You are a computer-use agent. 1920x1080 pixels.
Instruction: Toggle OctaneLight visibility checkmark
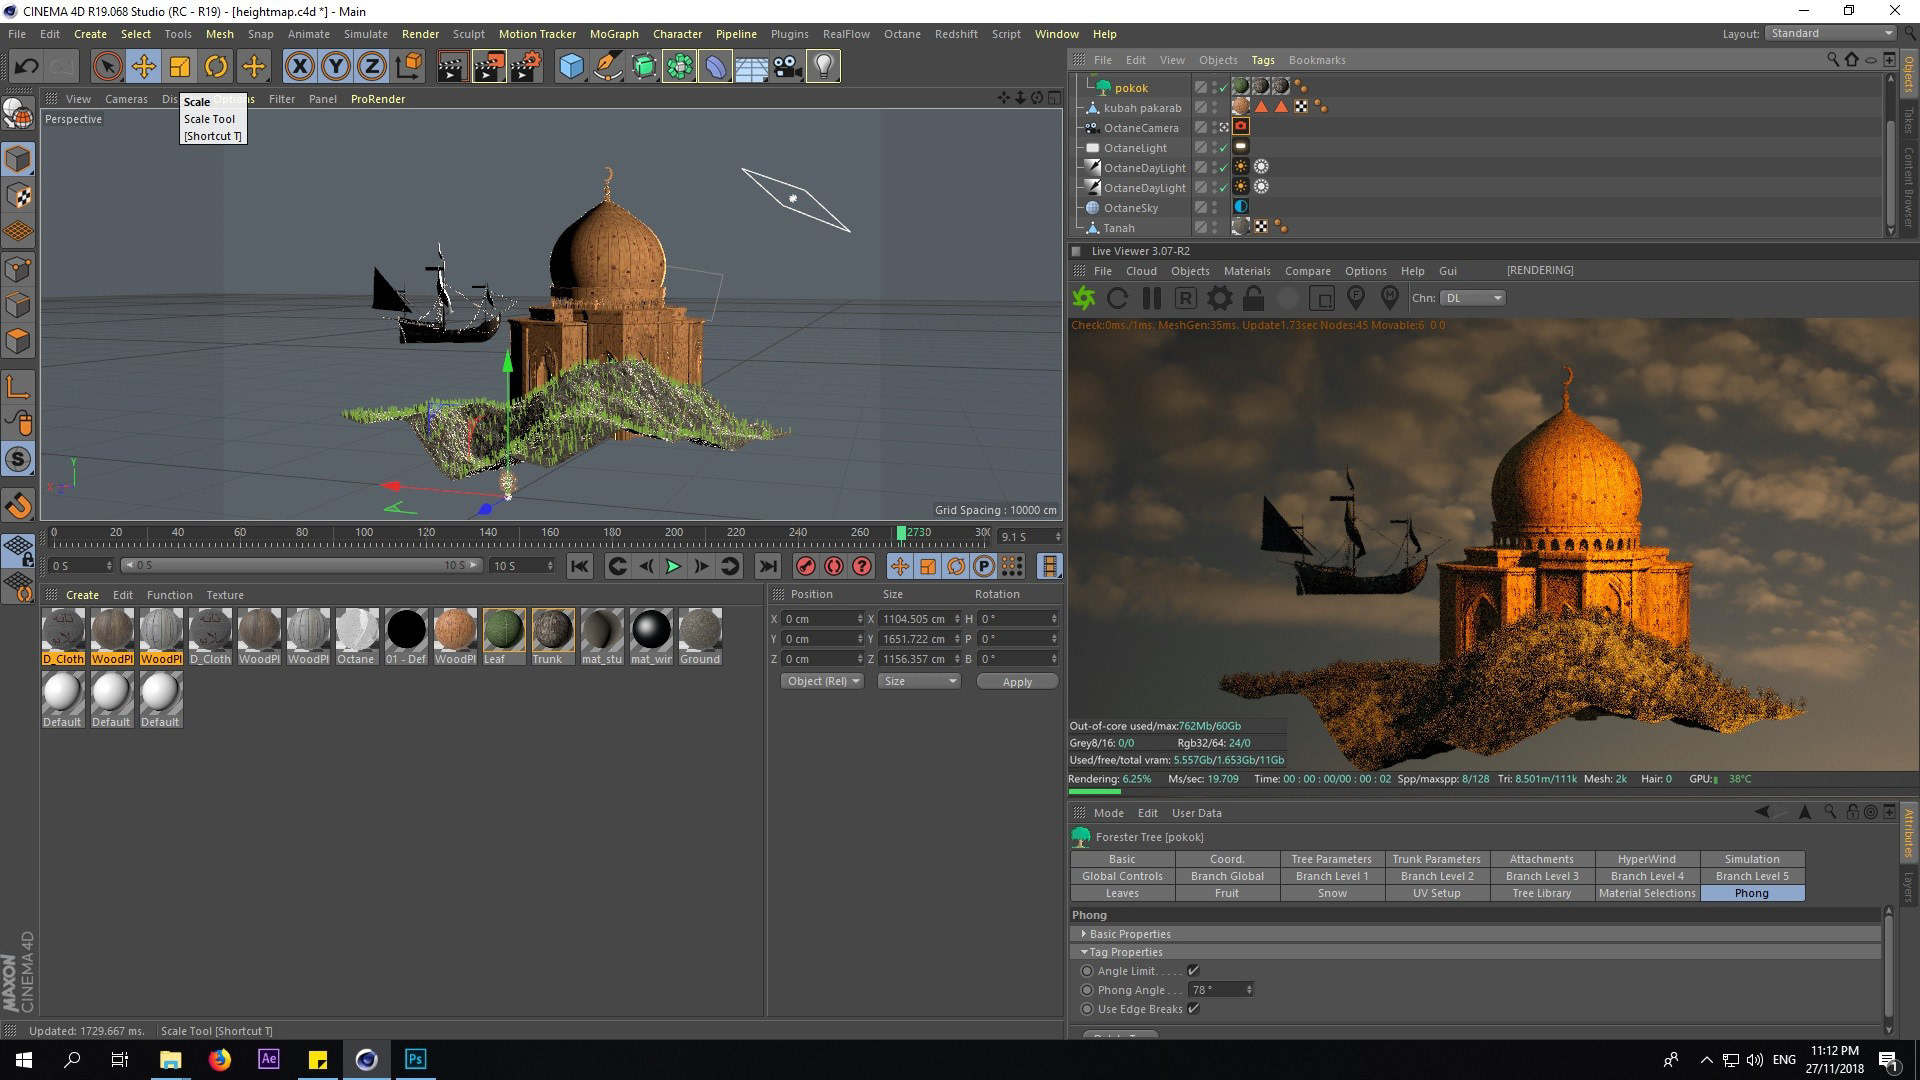1223,148
